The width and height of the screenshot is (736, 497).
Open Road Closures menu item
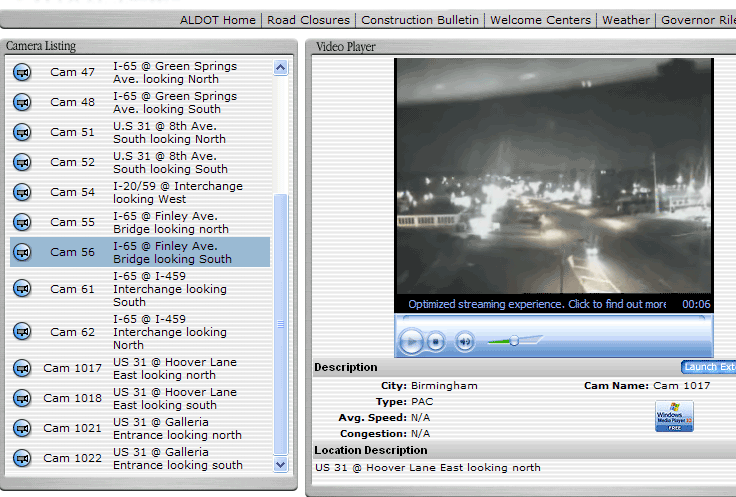pos(308,20)
